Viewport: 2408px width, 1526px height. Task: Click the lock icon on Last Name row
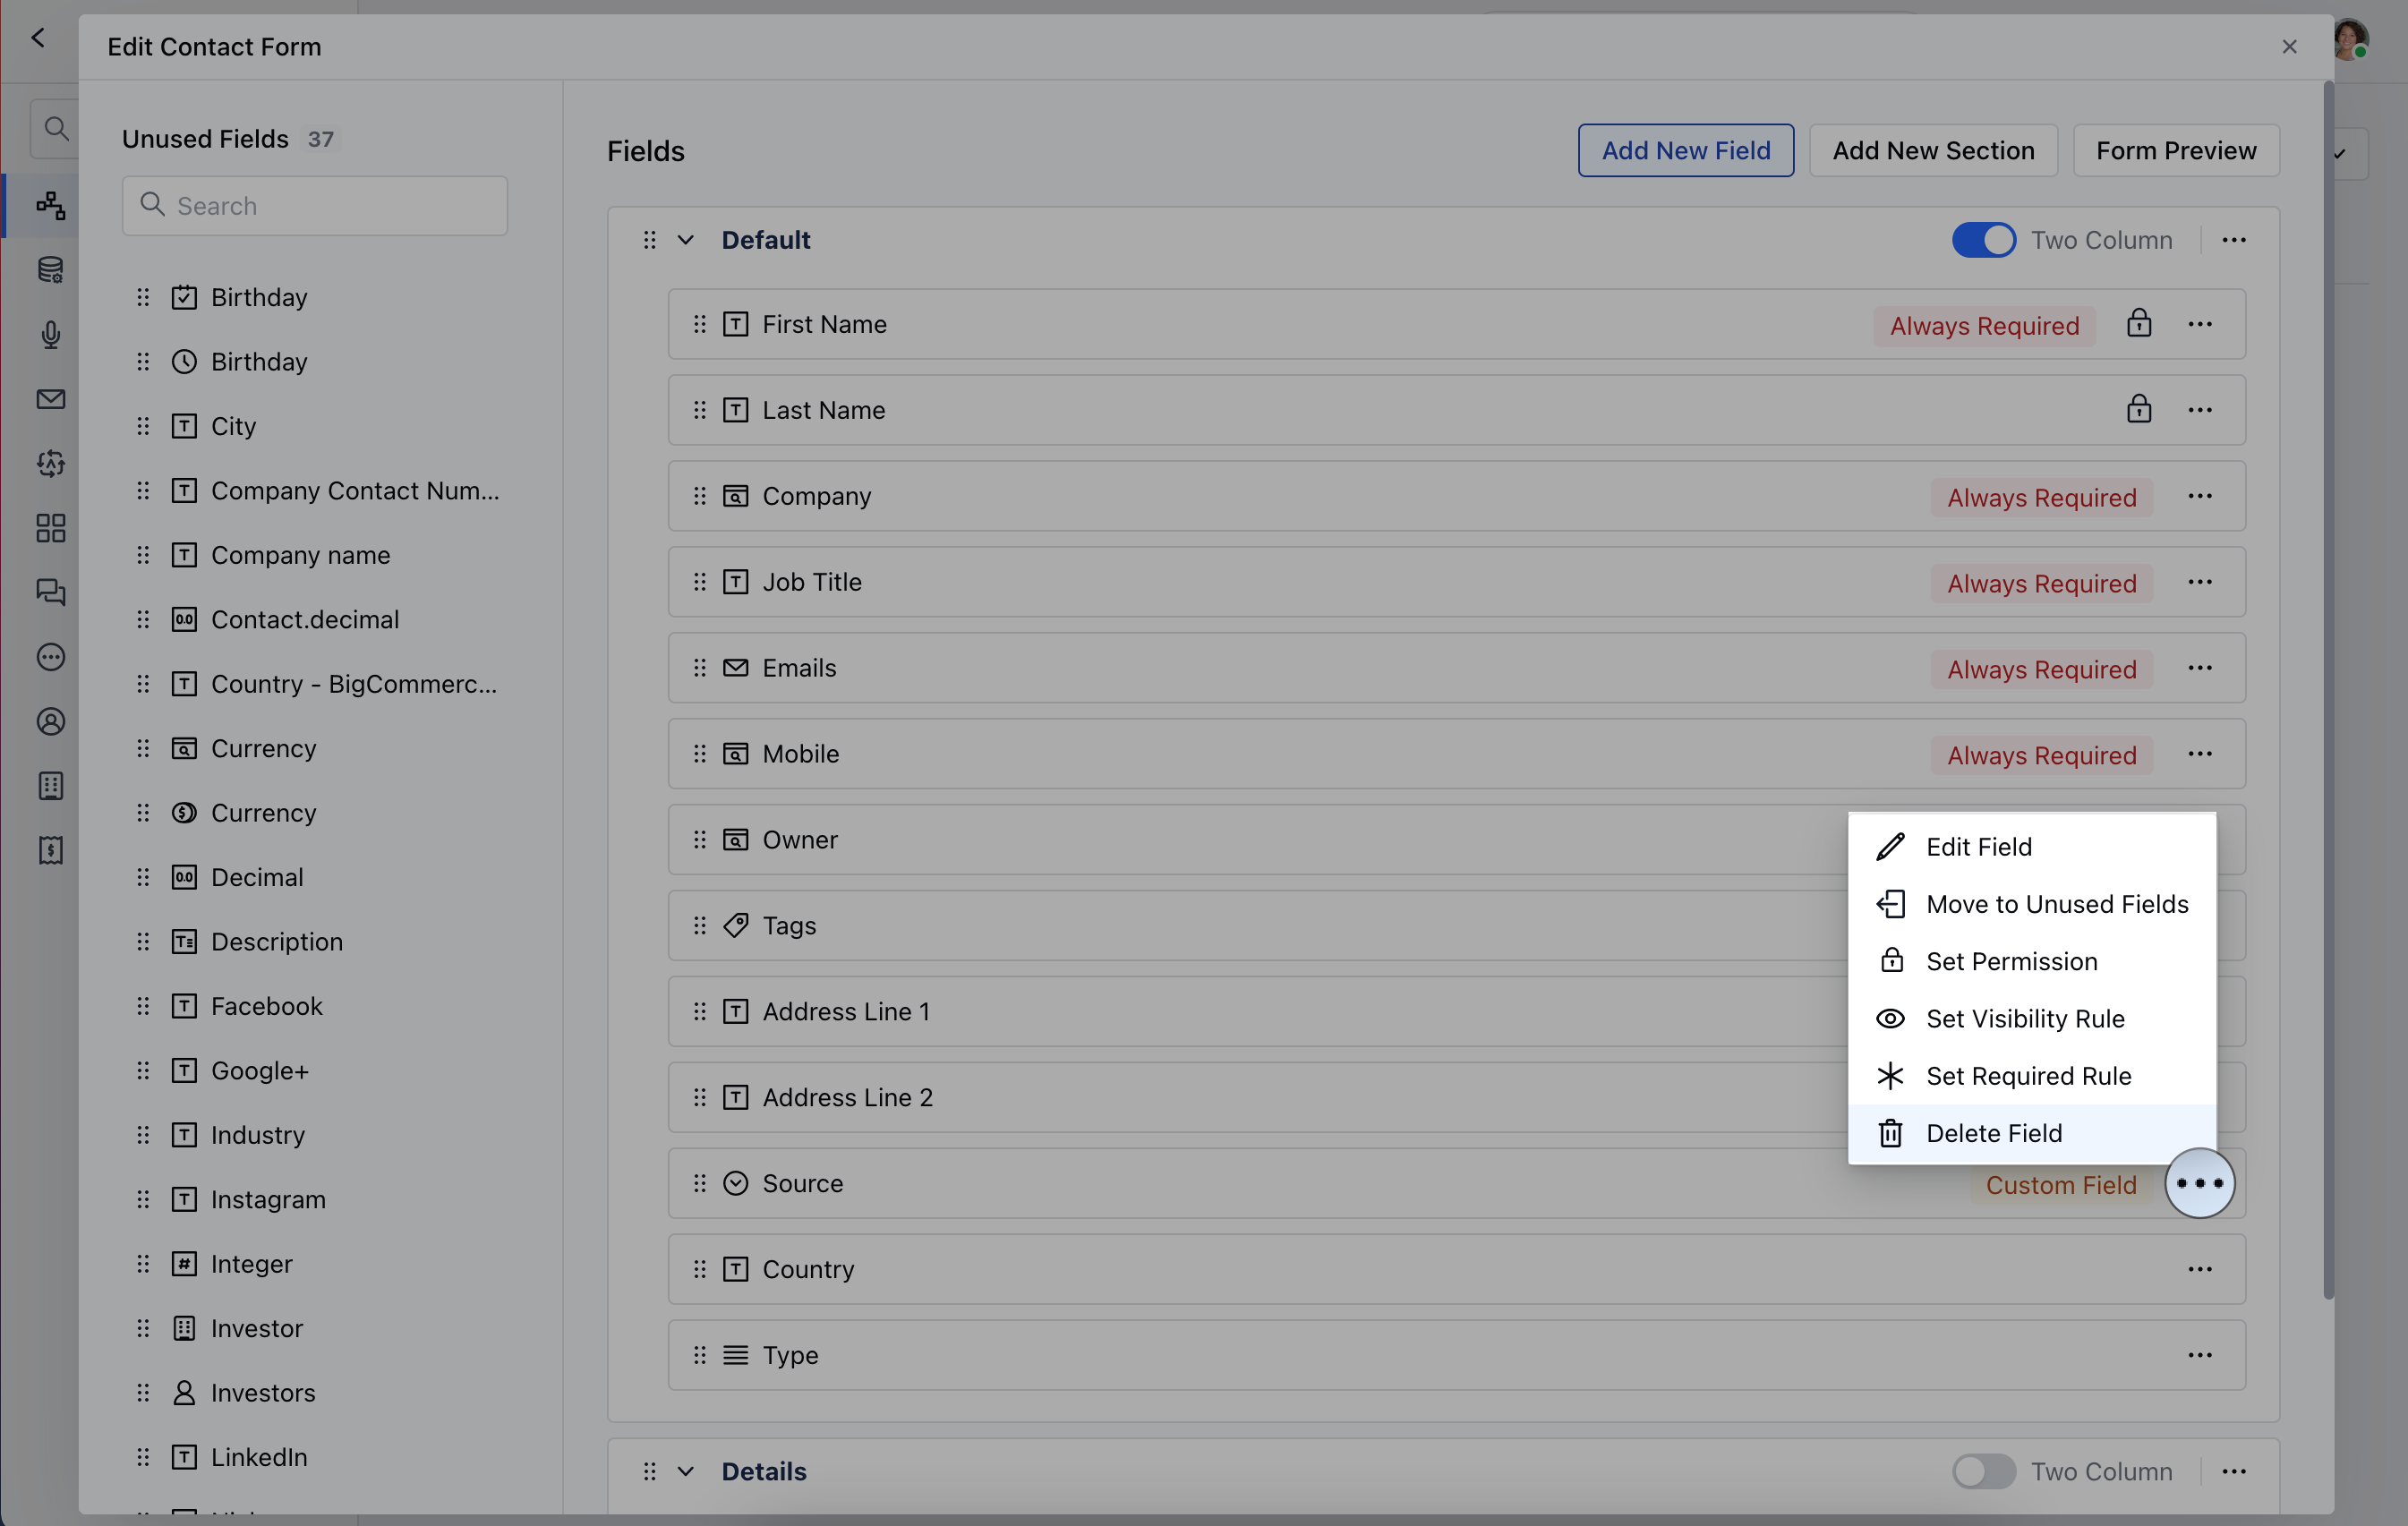pyautogui.click(x=2138, y=409)
